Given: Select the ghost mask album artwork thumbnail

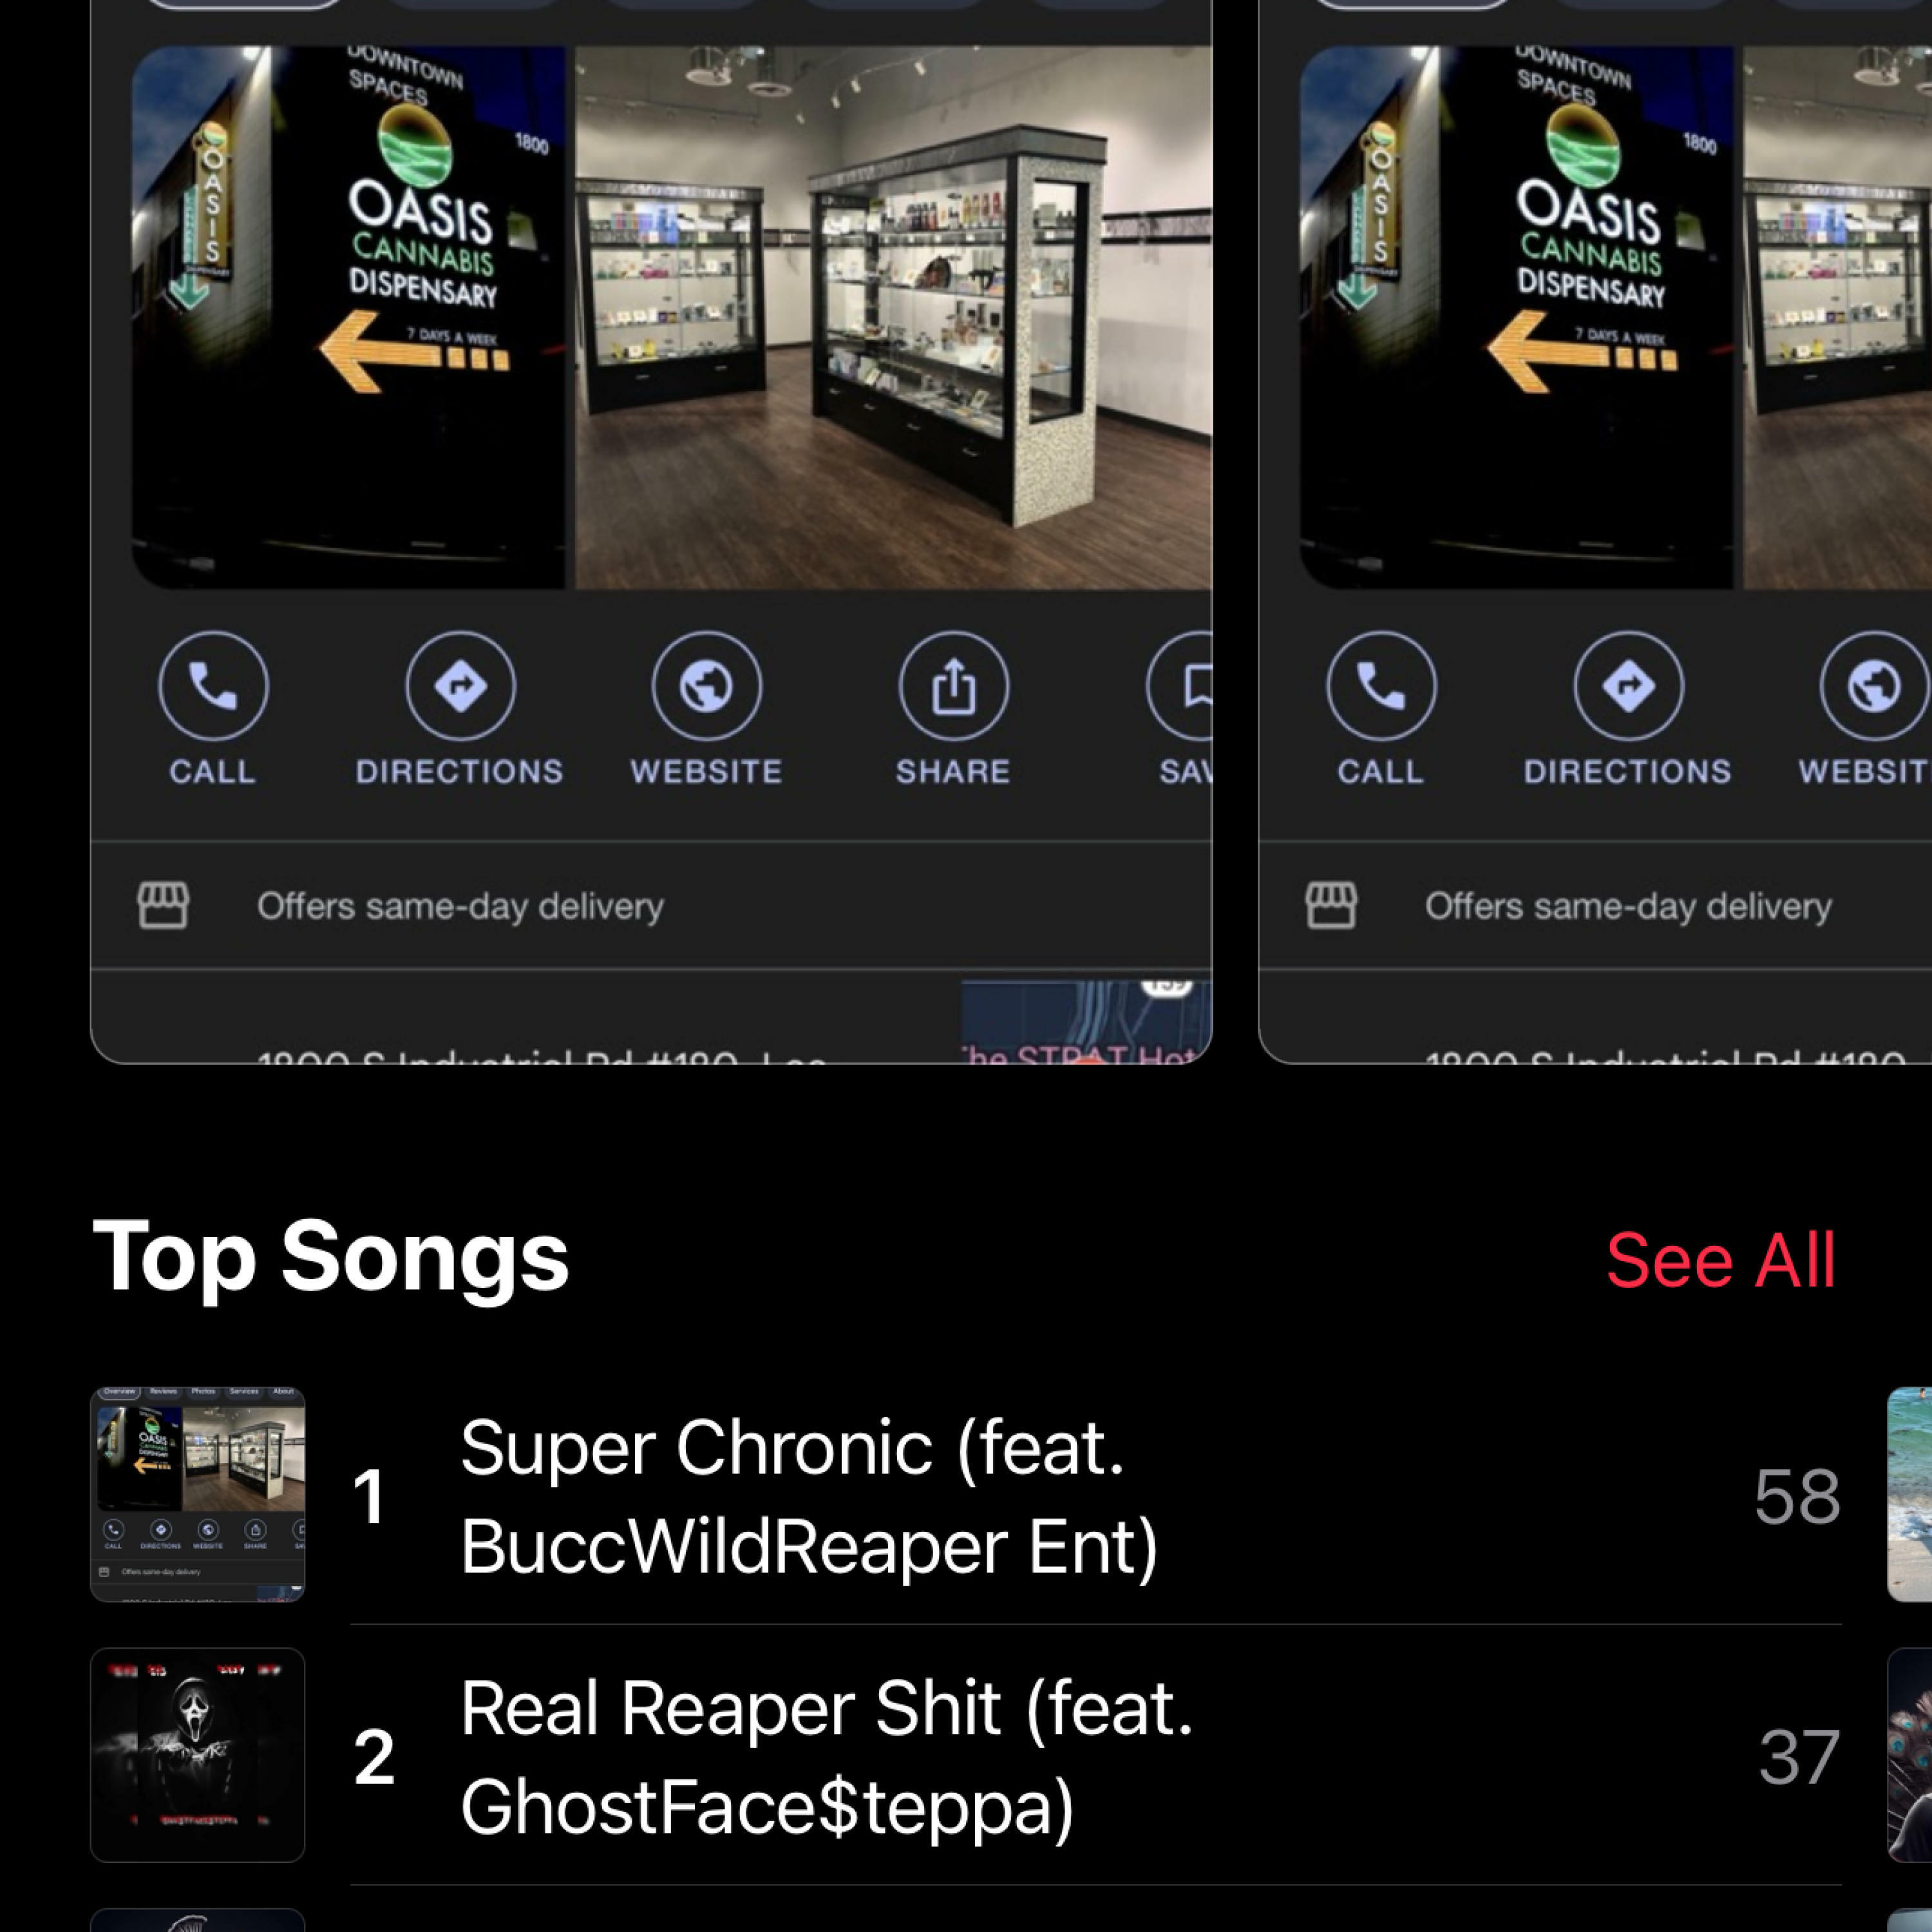Looking at the screenshot, I should [x=198, y=1755].
